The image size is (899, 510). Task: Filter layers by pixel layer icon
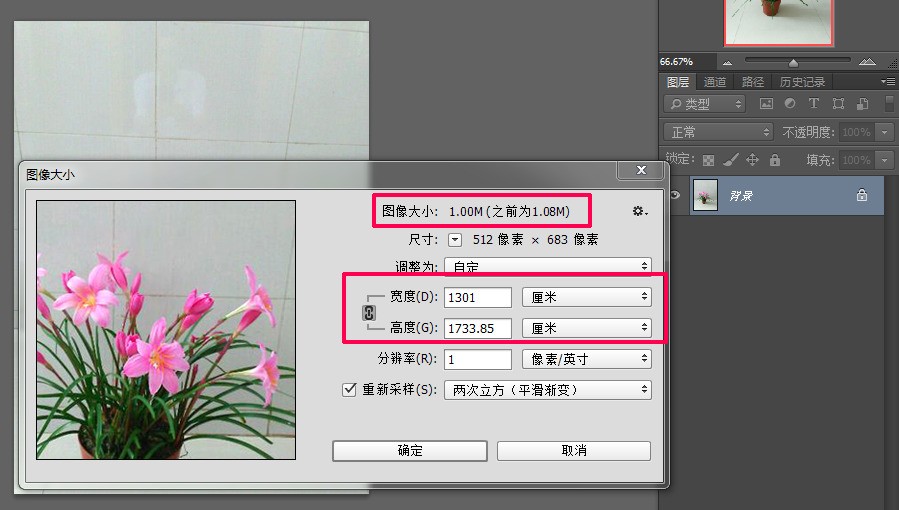click(x=766, y=104)
